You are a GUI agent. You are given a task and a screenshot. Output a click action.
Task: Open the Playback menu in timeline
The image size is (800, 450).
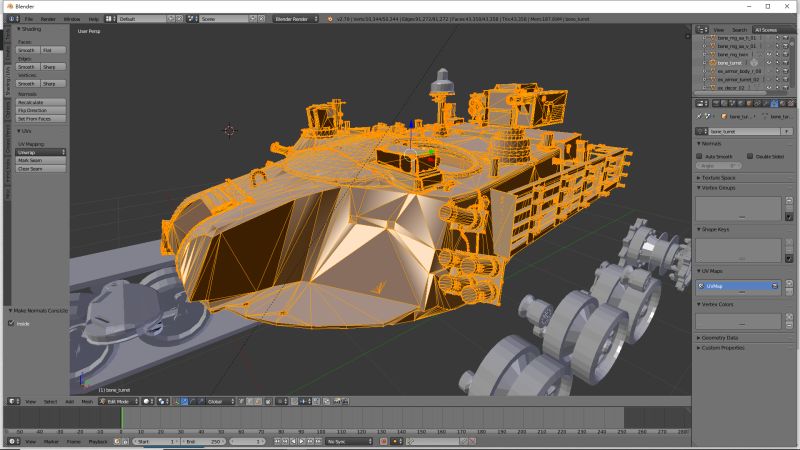pos(98,441)
